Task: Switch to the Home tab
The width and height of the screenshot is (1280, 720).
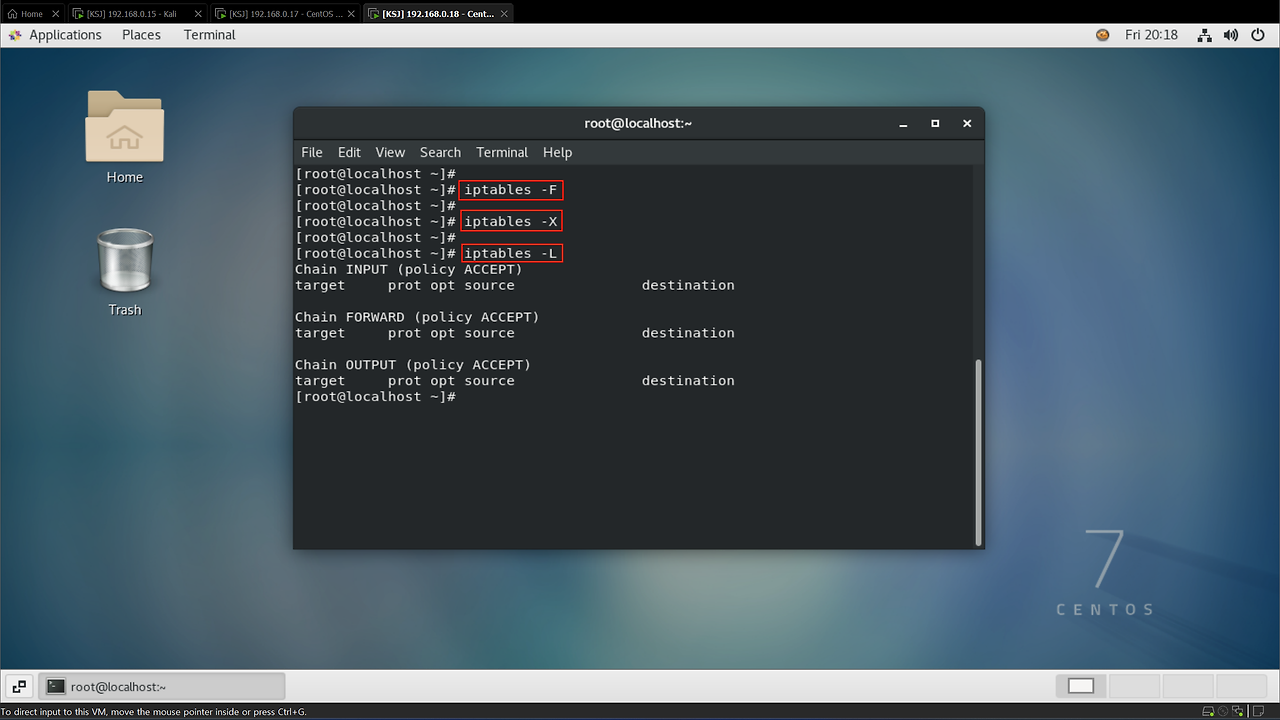Action: pyautogui.click(x=31, y=14)
